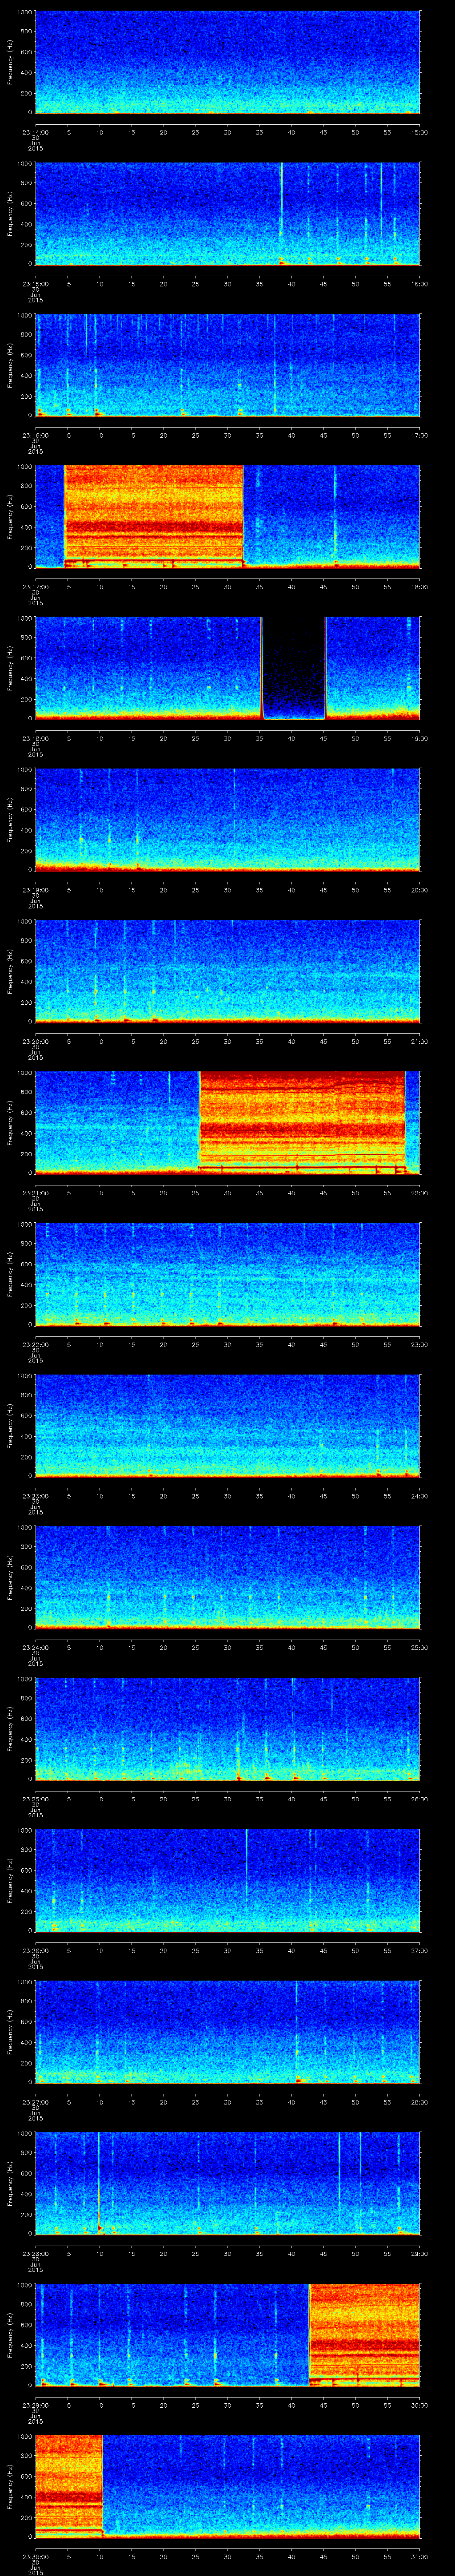Click the 23:17:00 start time label
Image resolution: width=455 pixels, height=2576 pixels.
pos(35,587)
